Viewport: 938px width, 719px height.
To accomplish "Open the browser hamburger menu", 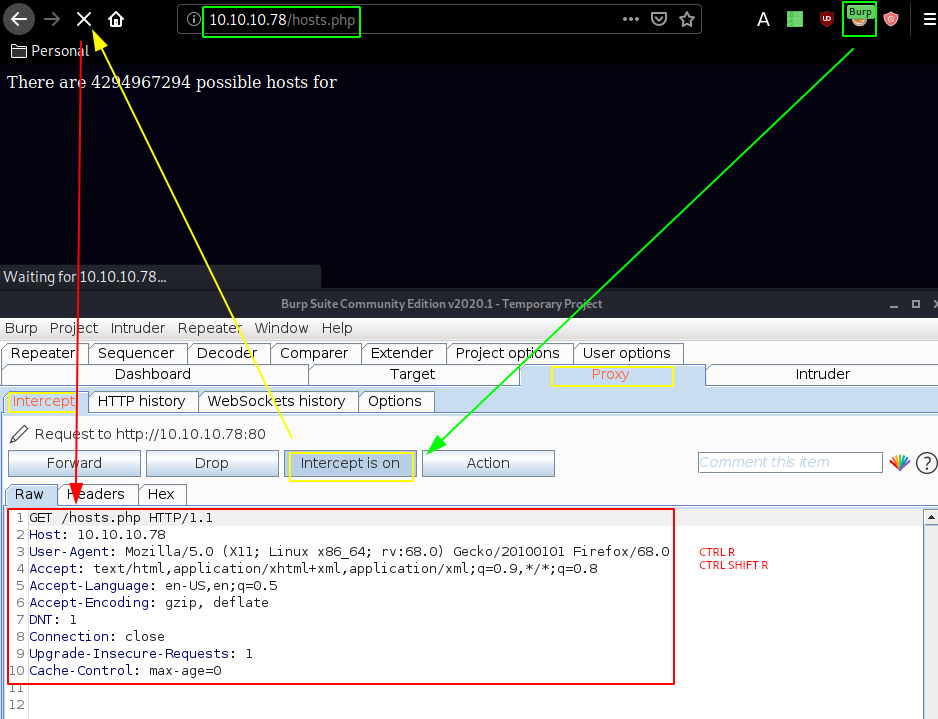I will point(930,19).
